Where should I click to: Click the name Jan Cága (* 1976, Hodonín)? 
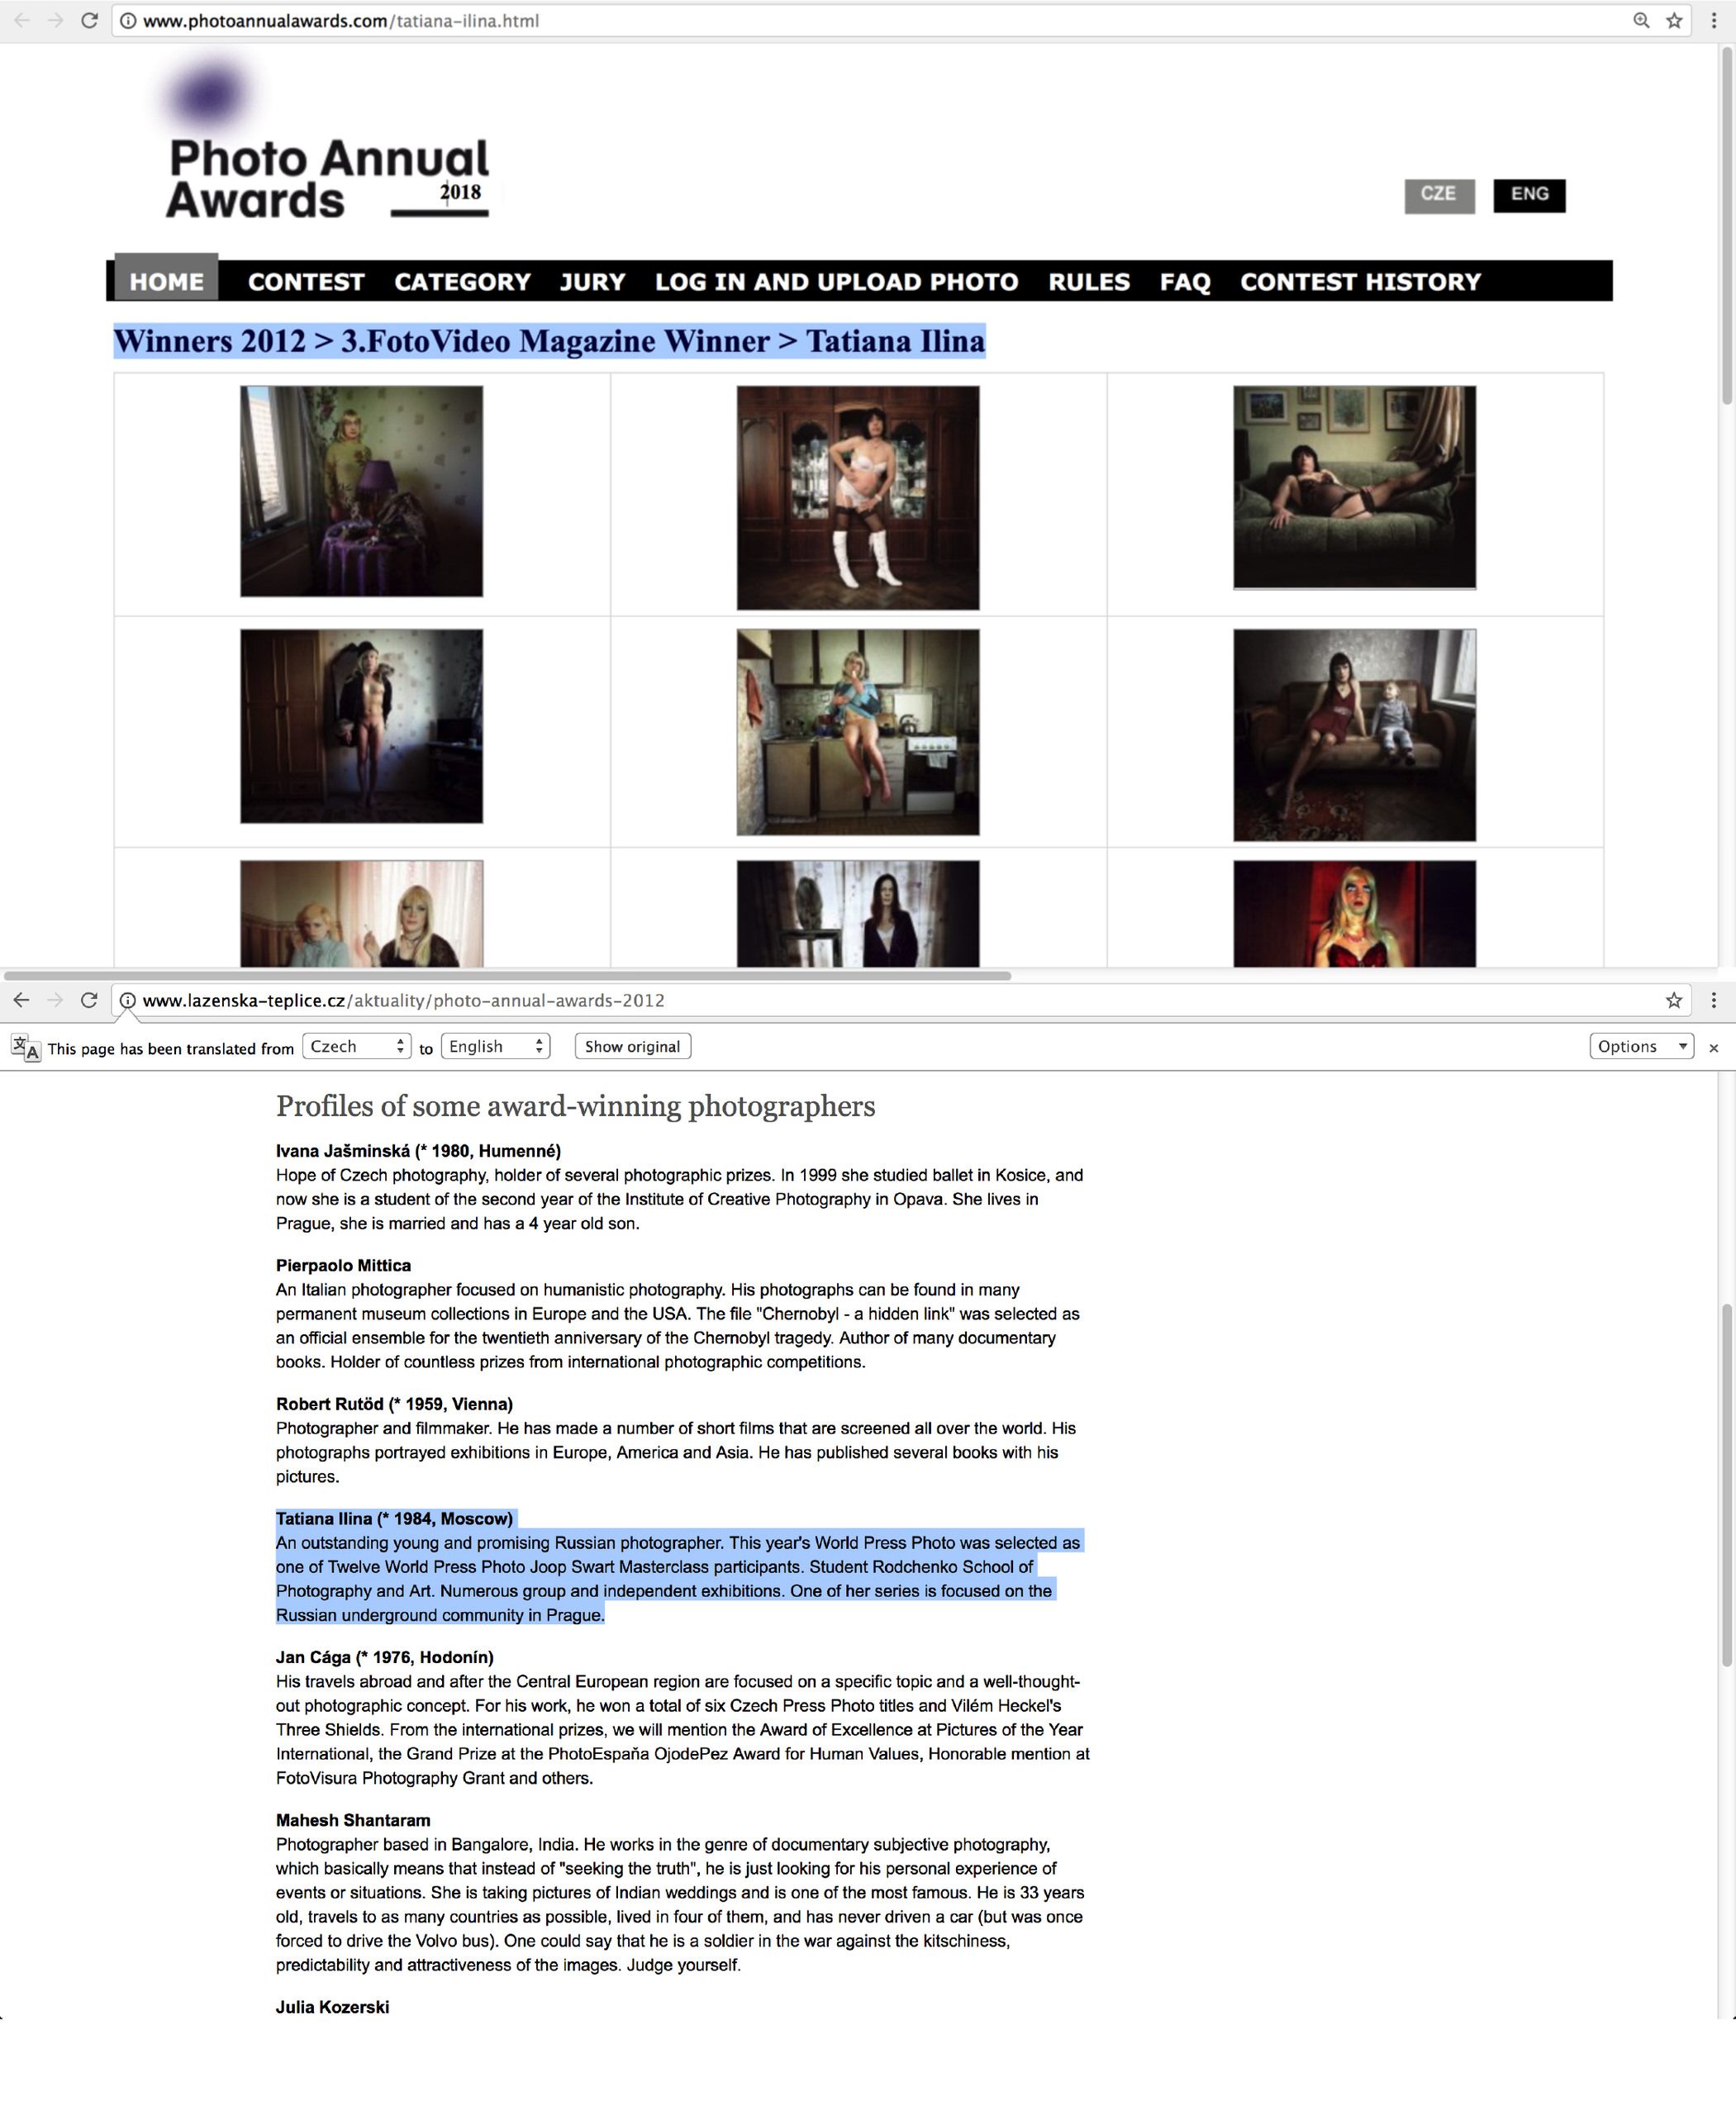(384, 1657)
